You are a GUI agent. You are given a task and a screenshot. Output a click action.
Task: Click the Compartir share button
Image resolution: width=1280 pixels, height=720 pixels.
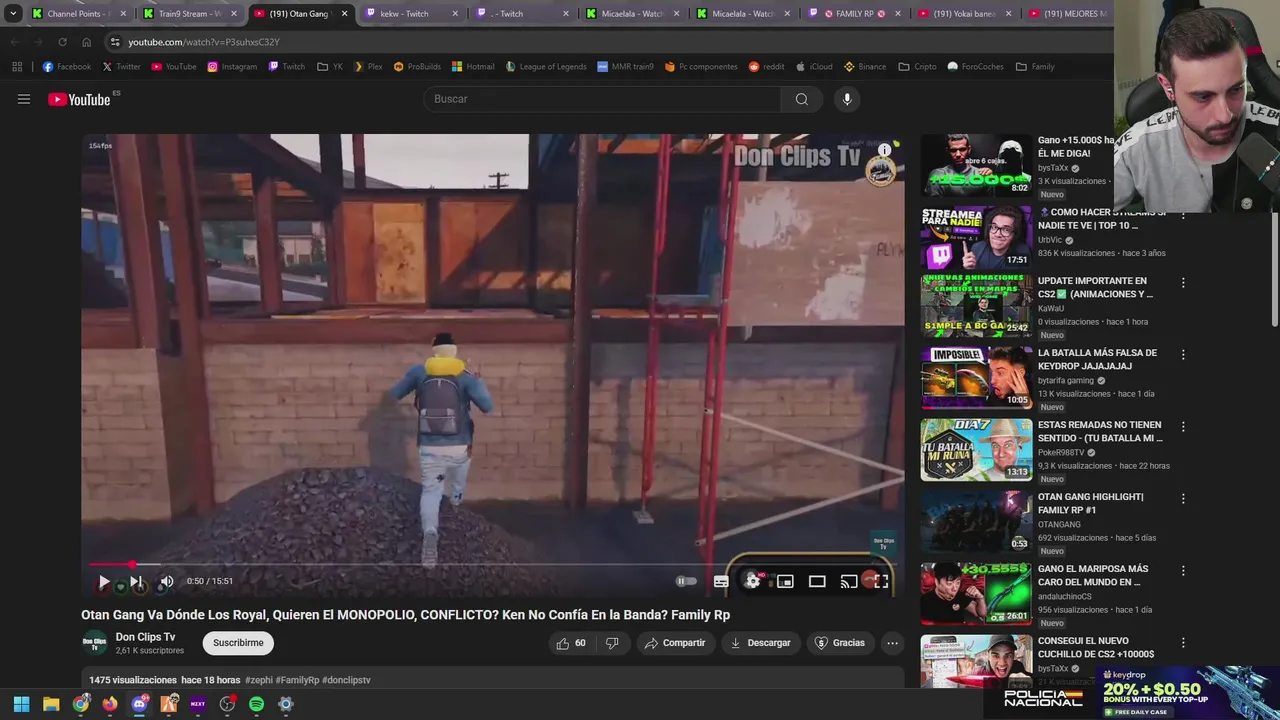(675, 643)
